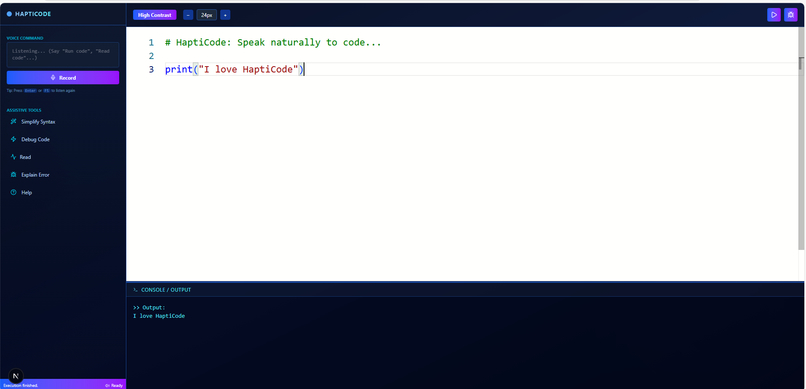Run the code with the play icon

click(x=773, y=15)
